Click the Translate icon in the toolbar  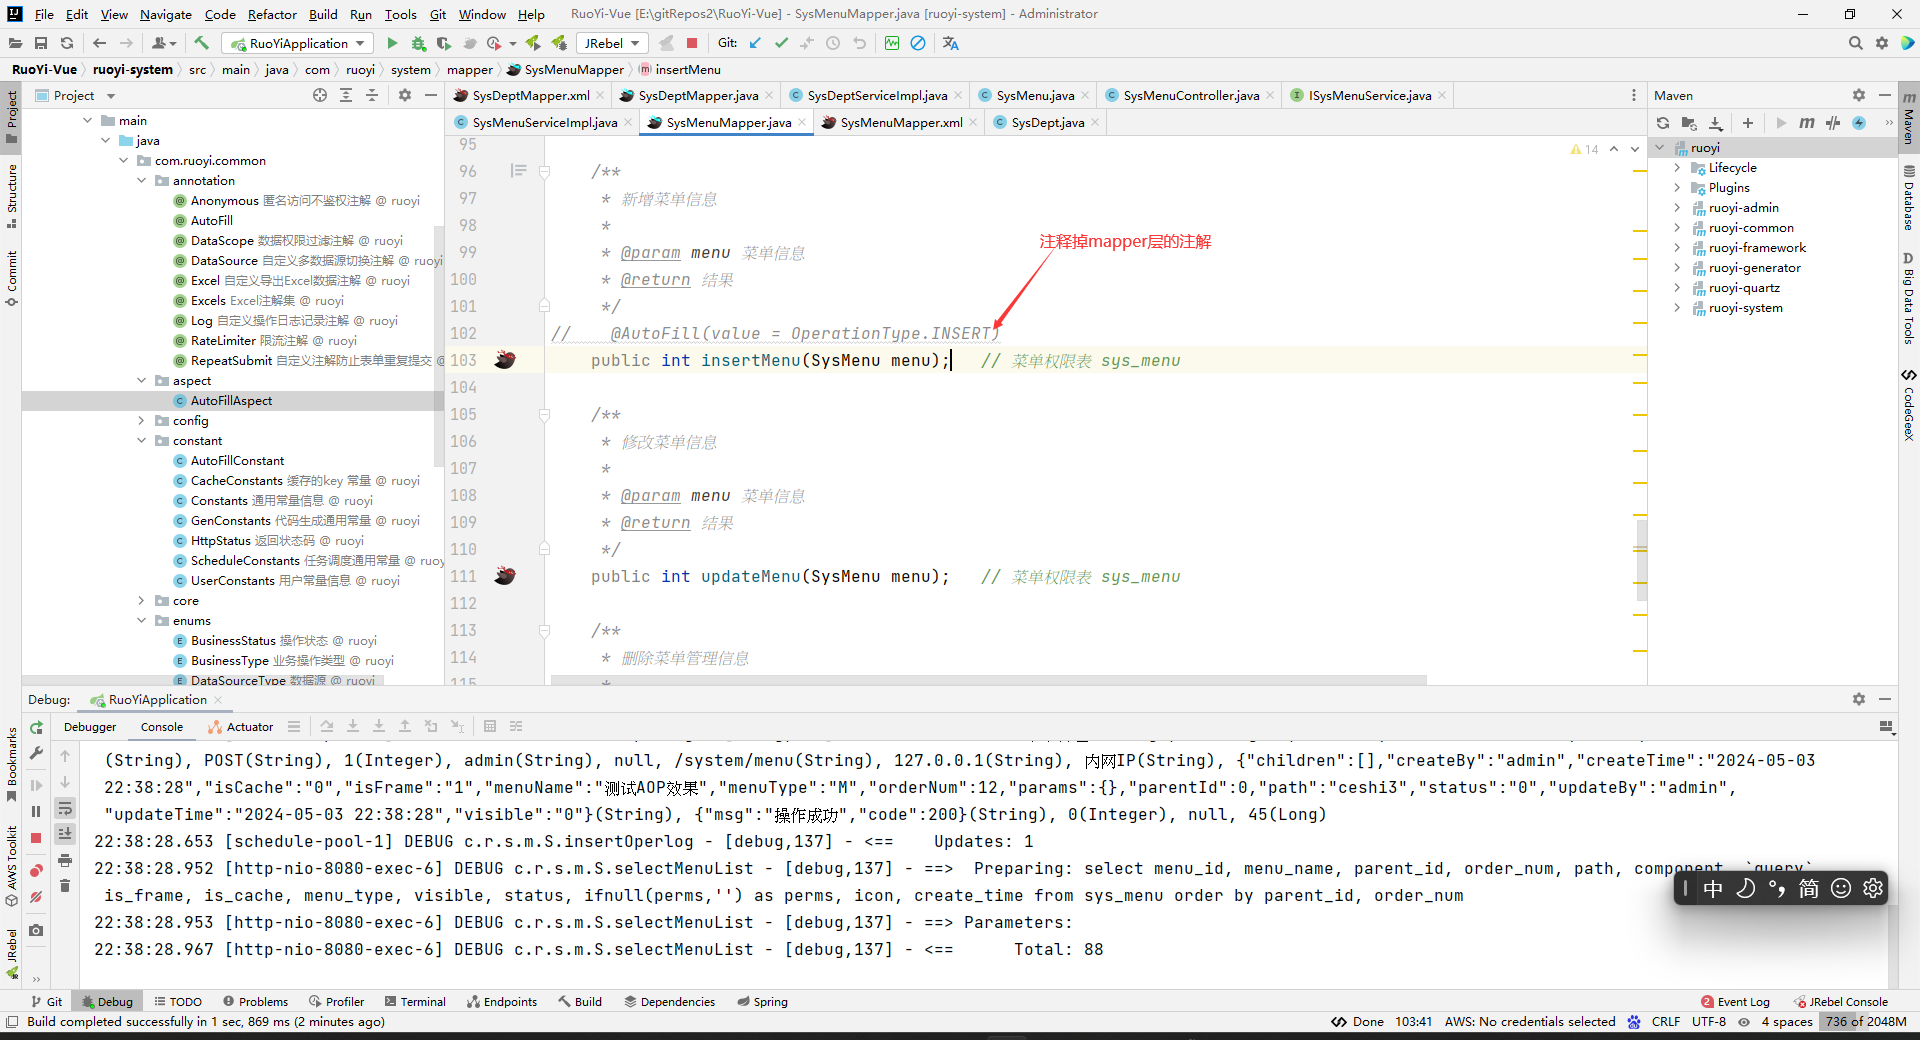[951, 43]
